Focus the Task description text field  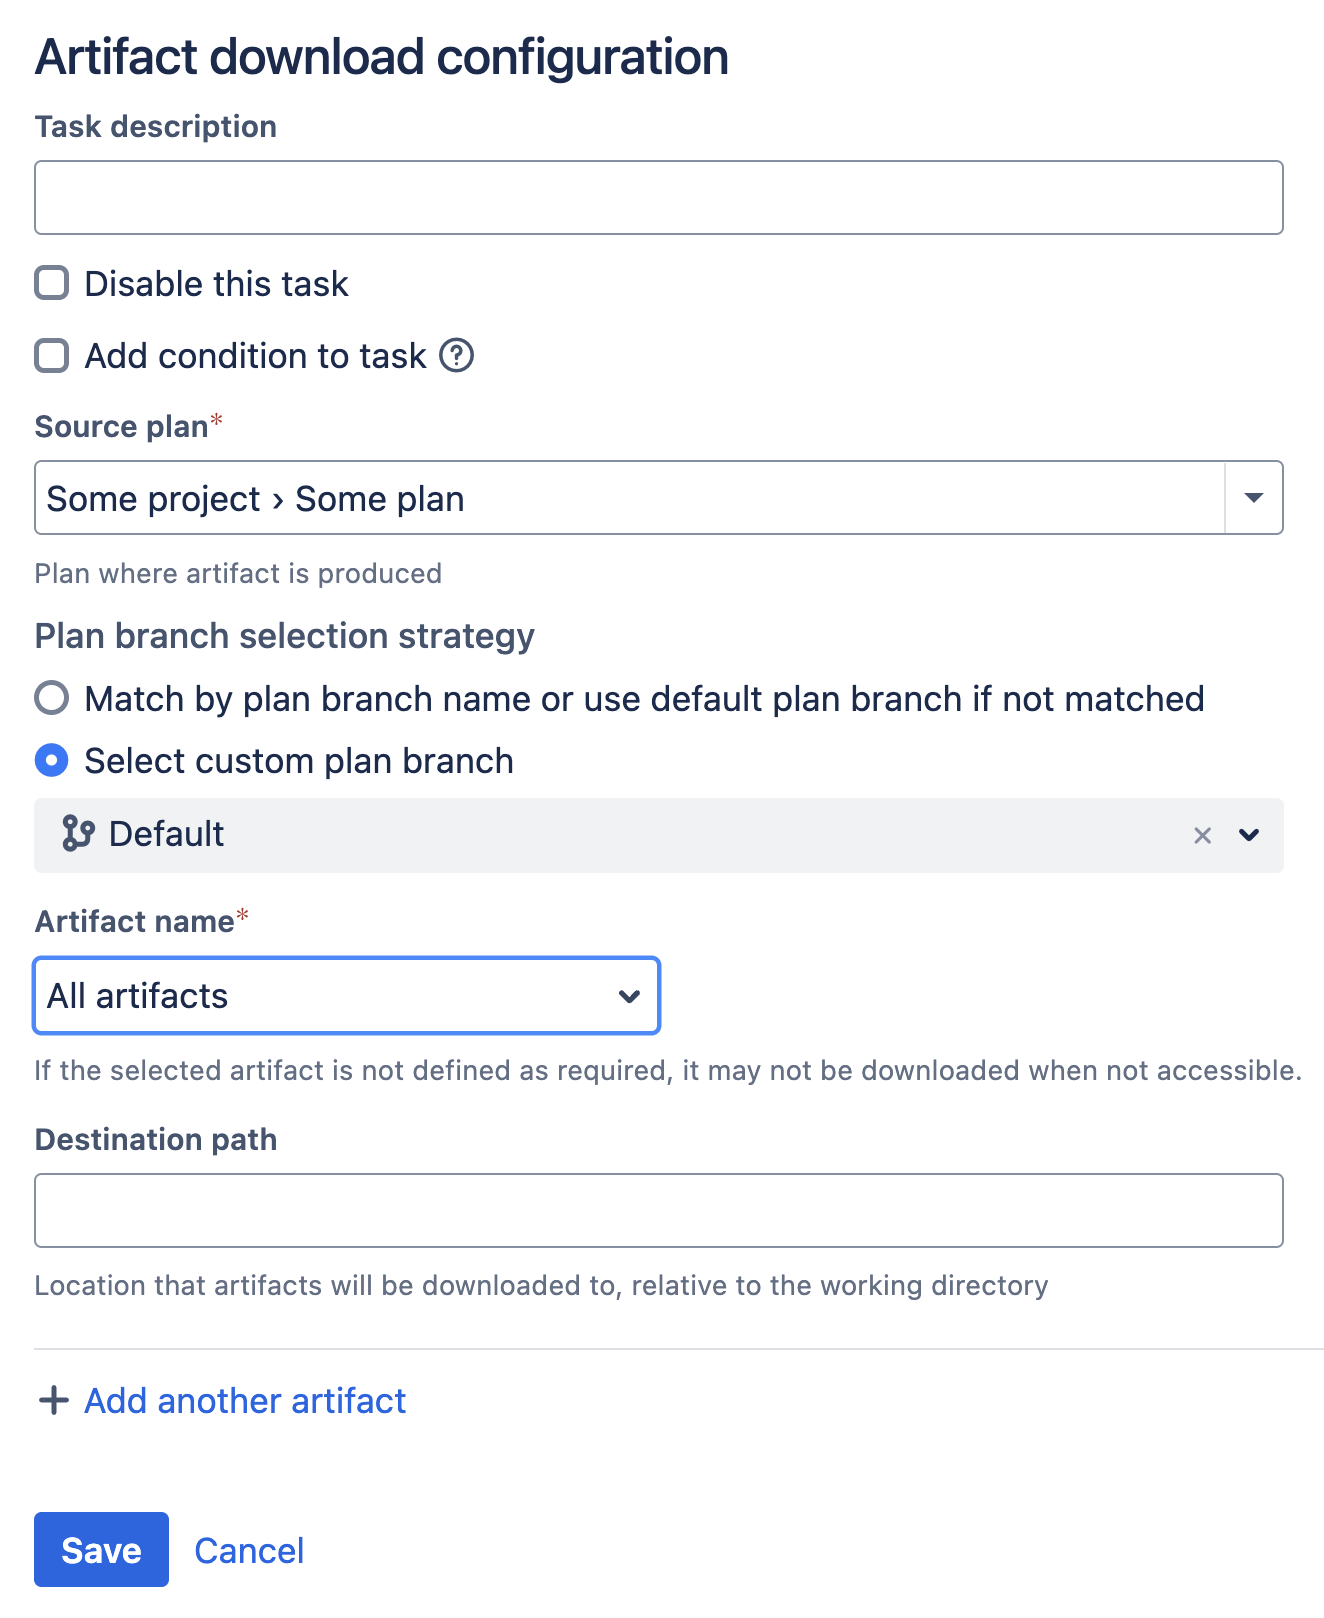[658, 198]
